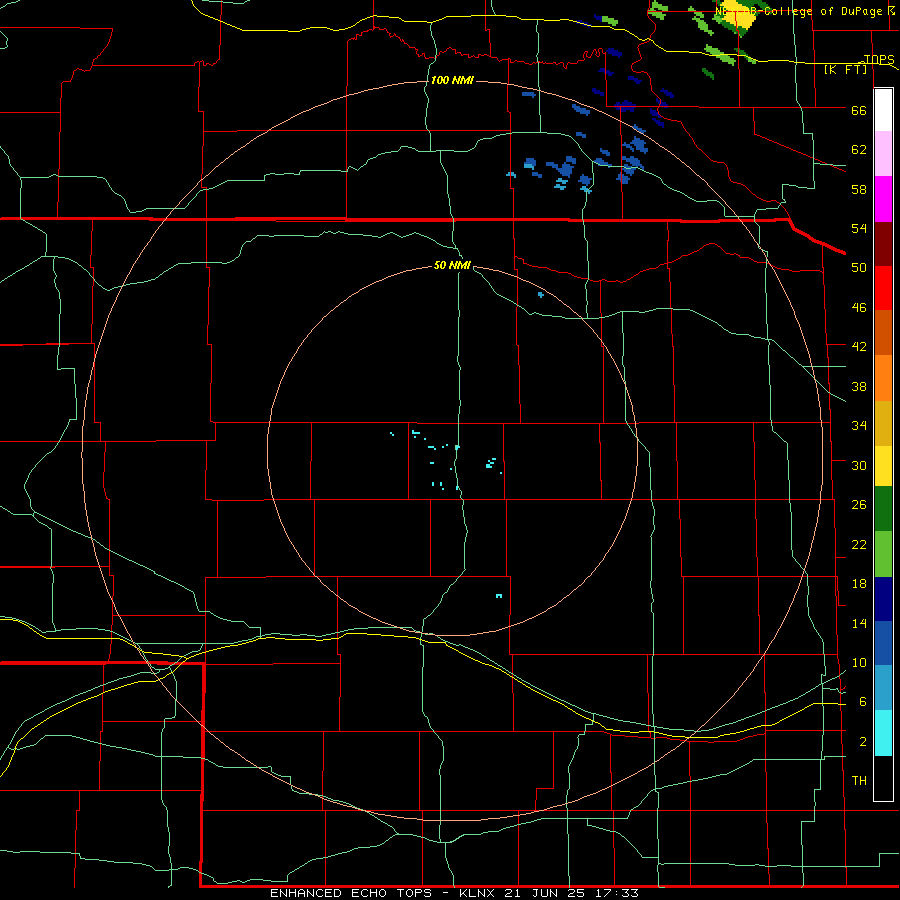The width and height of the screenshot is (900, 900).
Task: Click the light pink legend swatch
Action: pos(883,153)
